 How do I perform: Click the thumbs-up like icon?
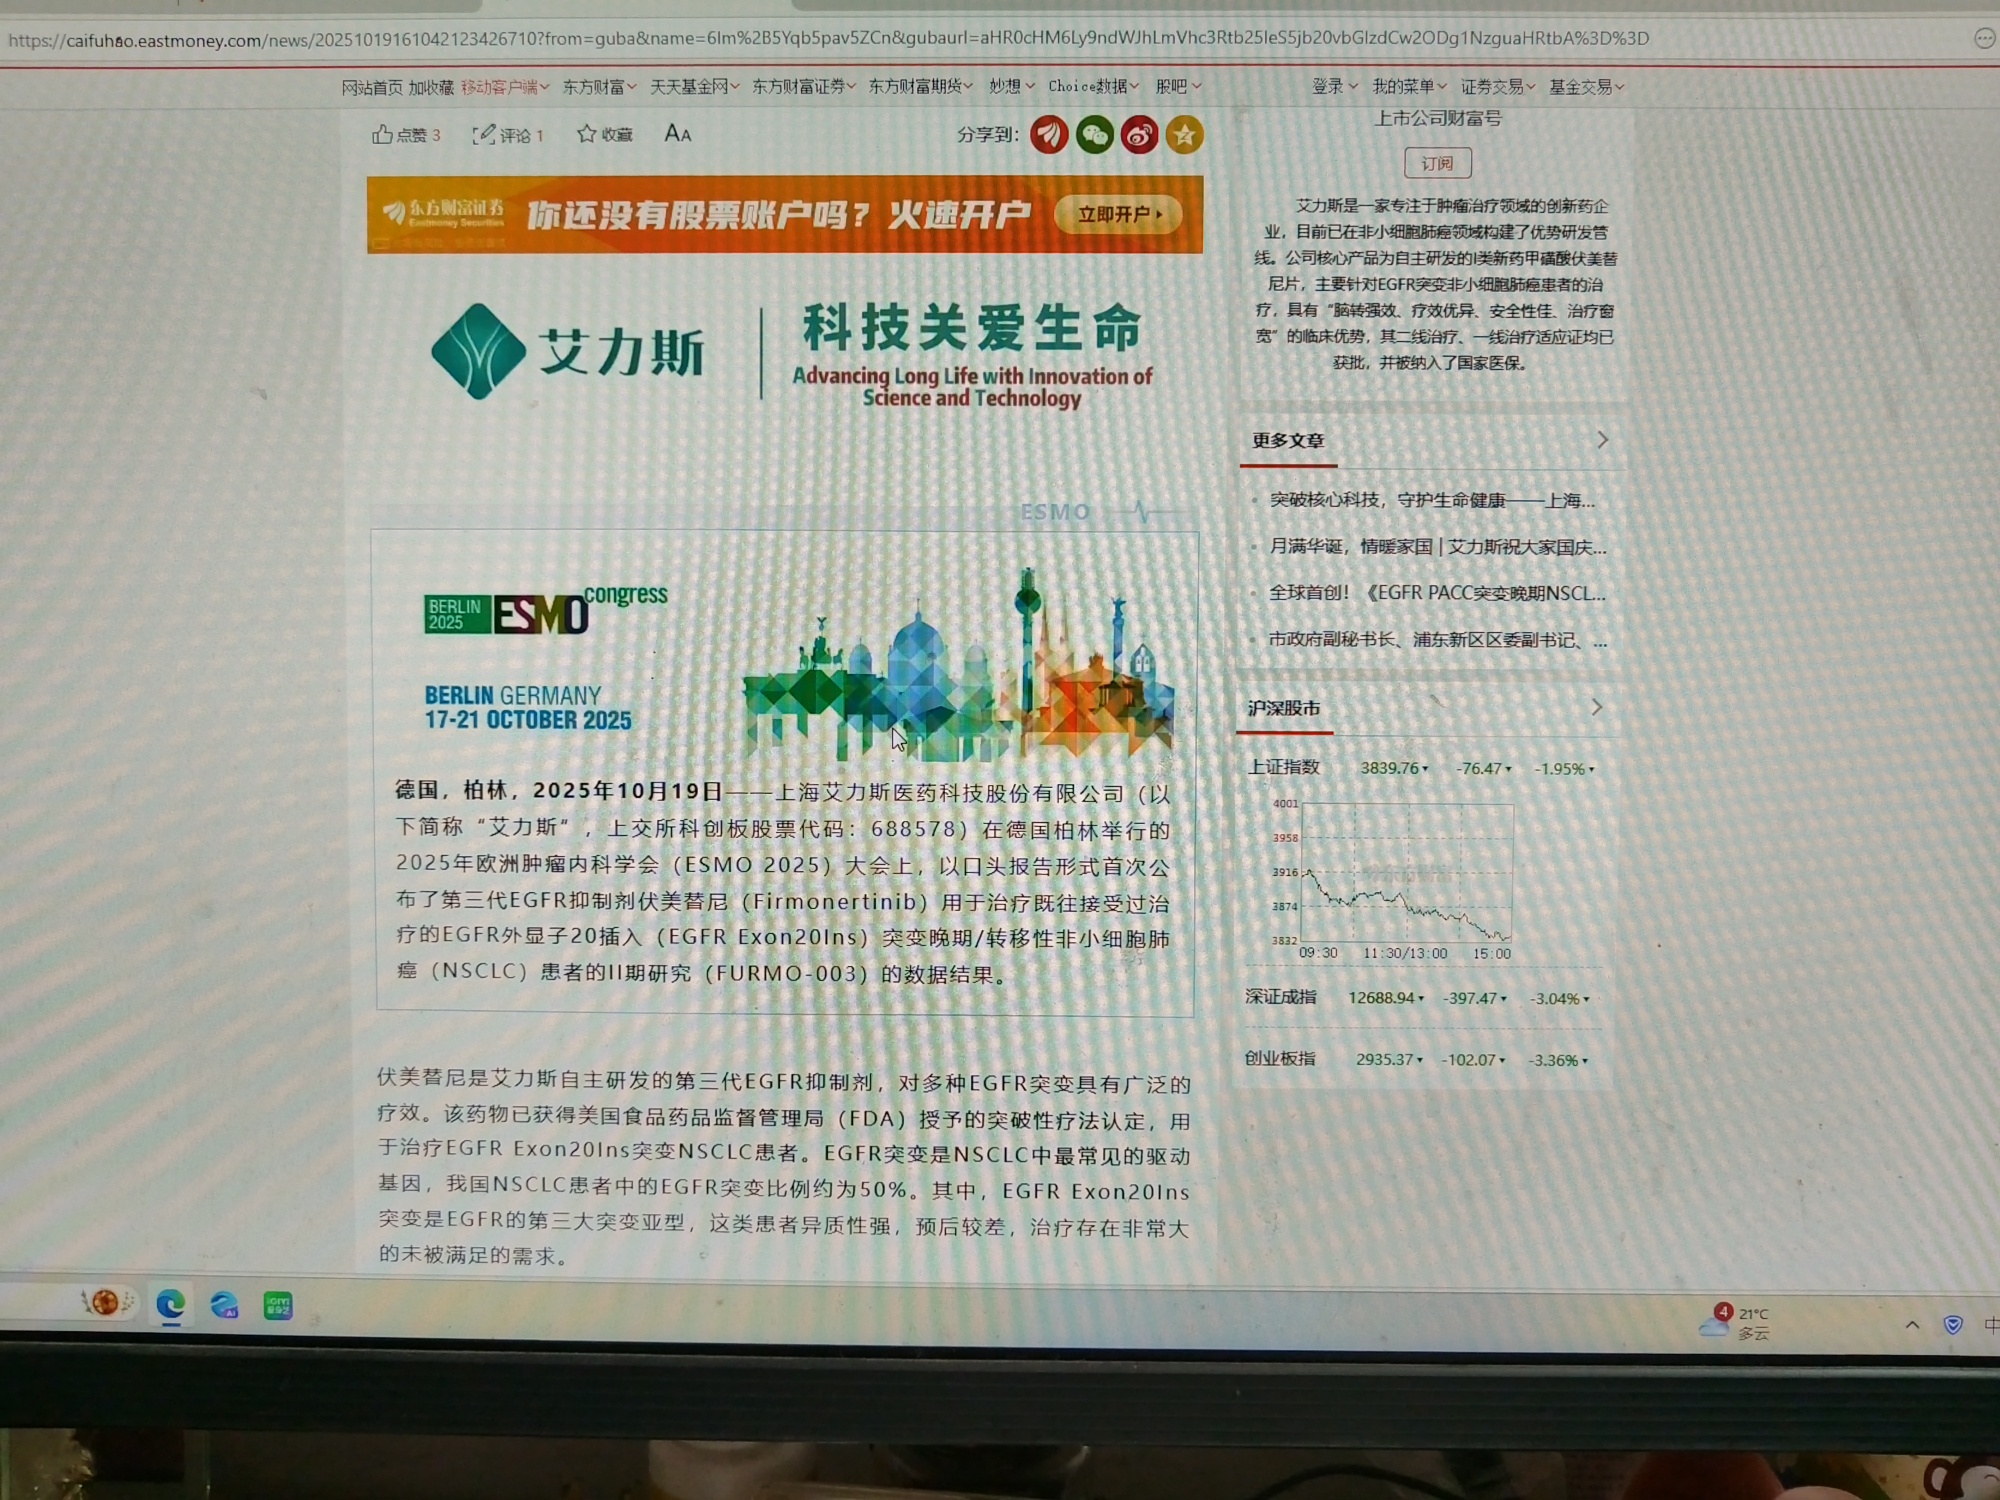coord(382,134)
